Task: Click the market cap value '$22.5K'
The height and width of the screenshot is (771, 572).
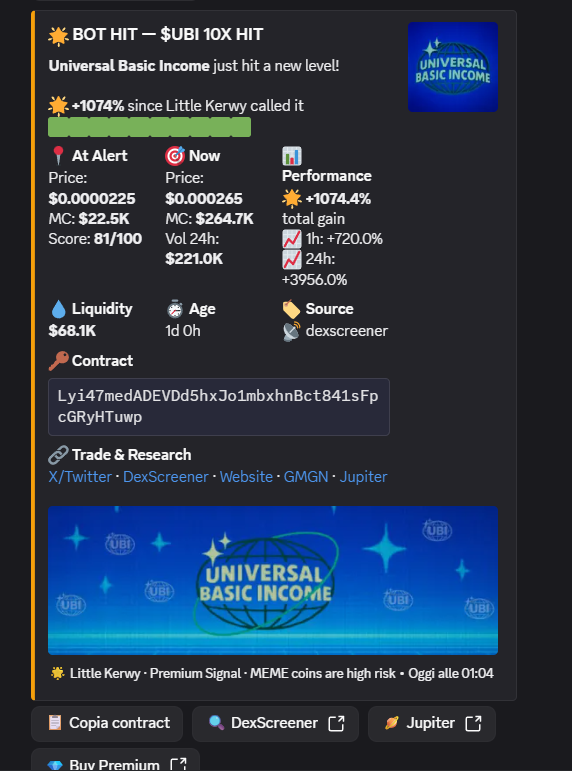Action: point(104,219)
